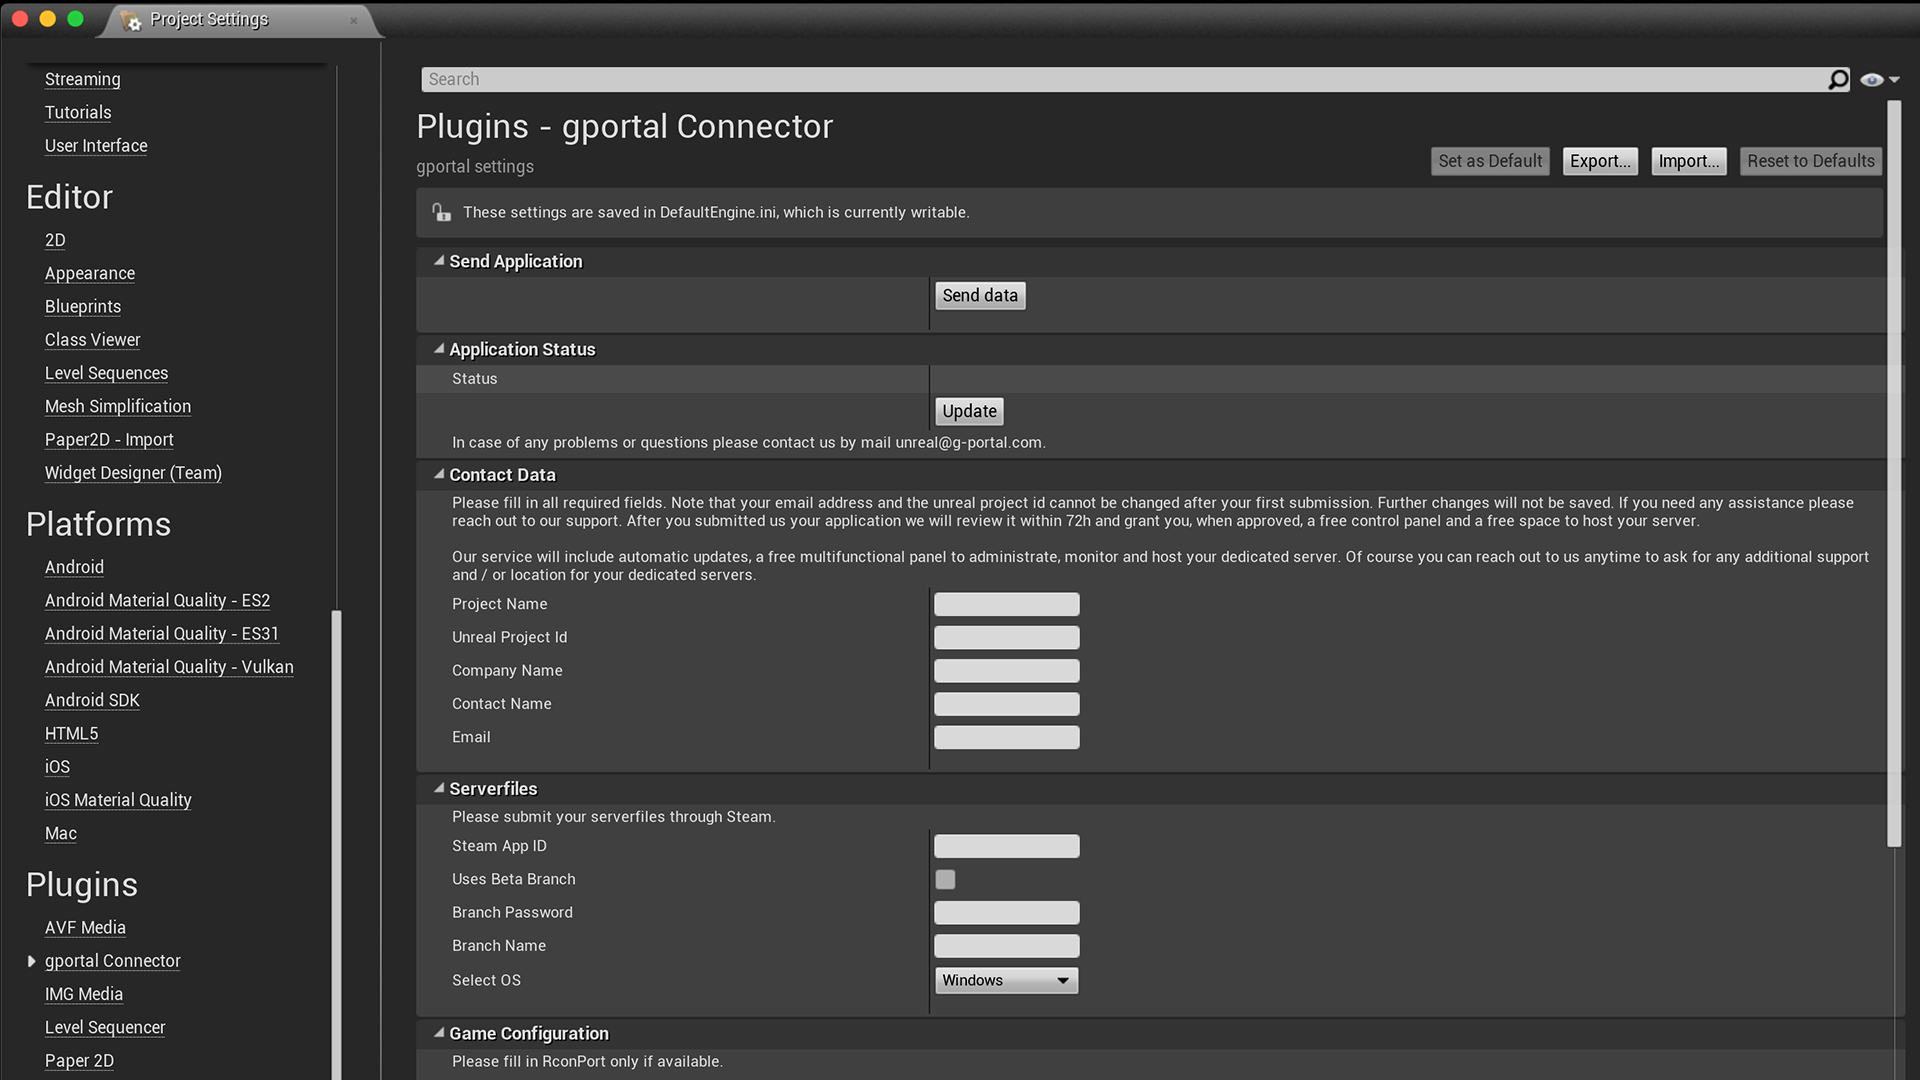Open Android Material Quality - ES2
The image size is (1920, 1080).
tap(157, 600)
